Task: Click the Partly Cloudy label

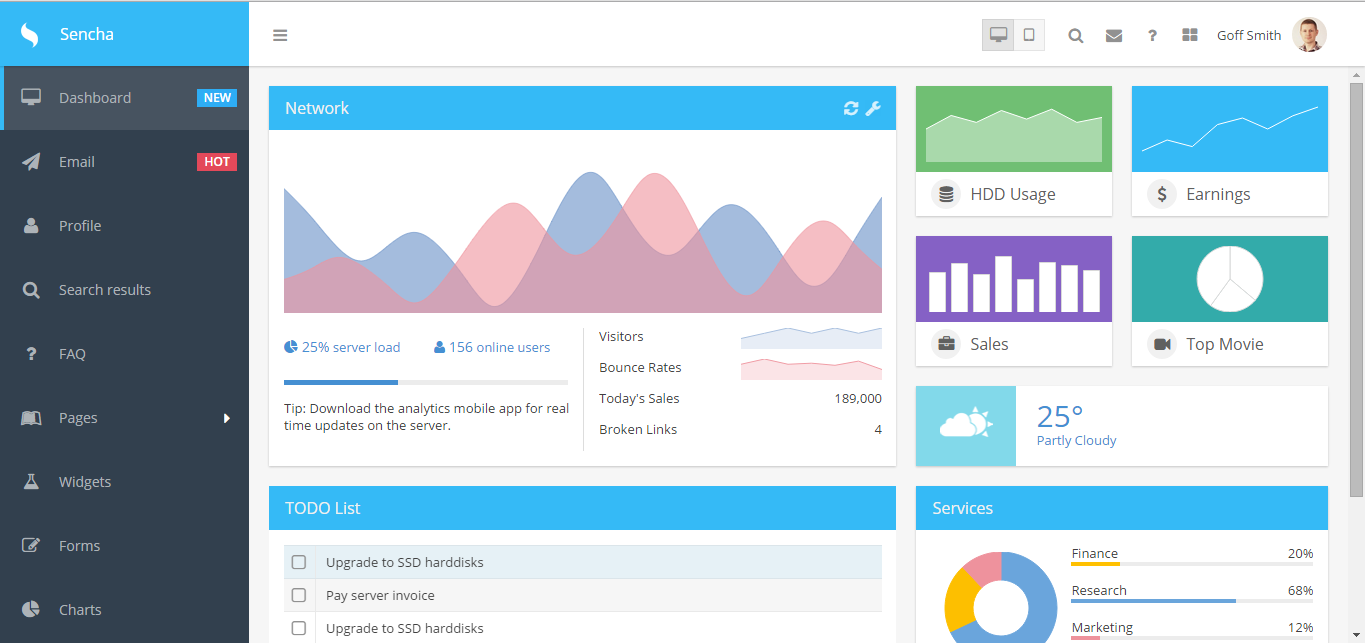Action: coord(1076,440)
